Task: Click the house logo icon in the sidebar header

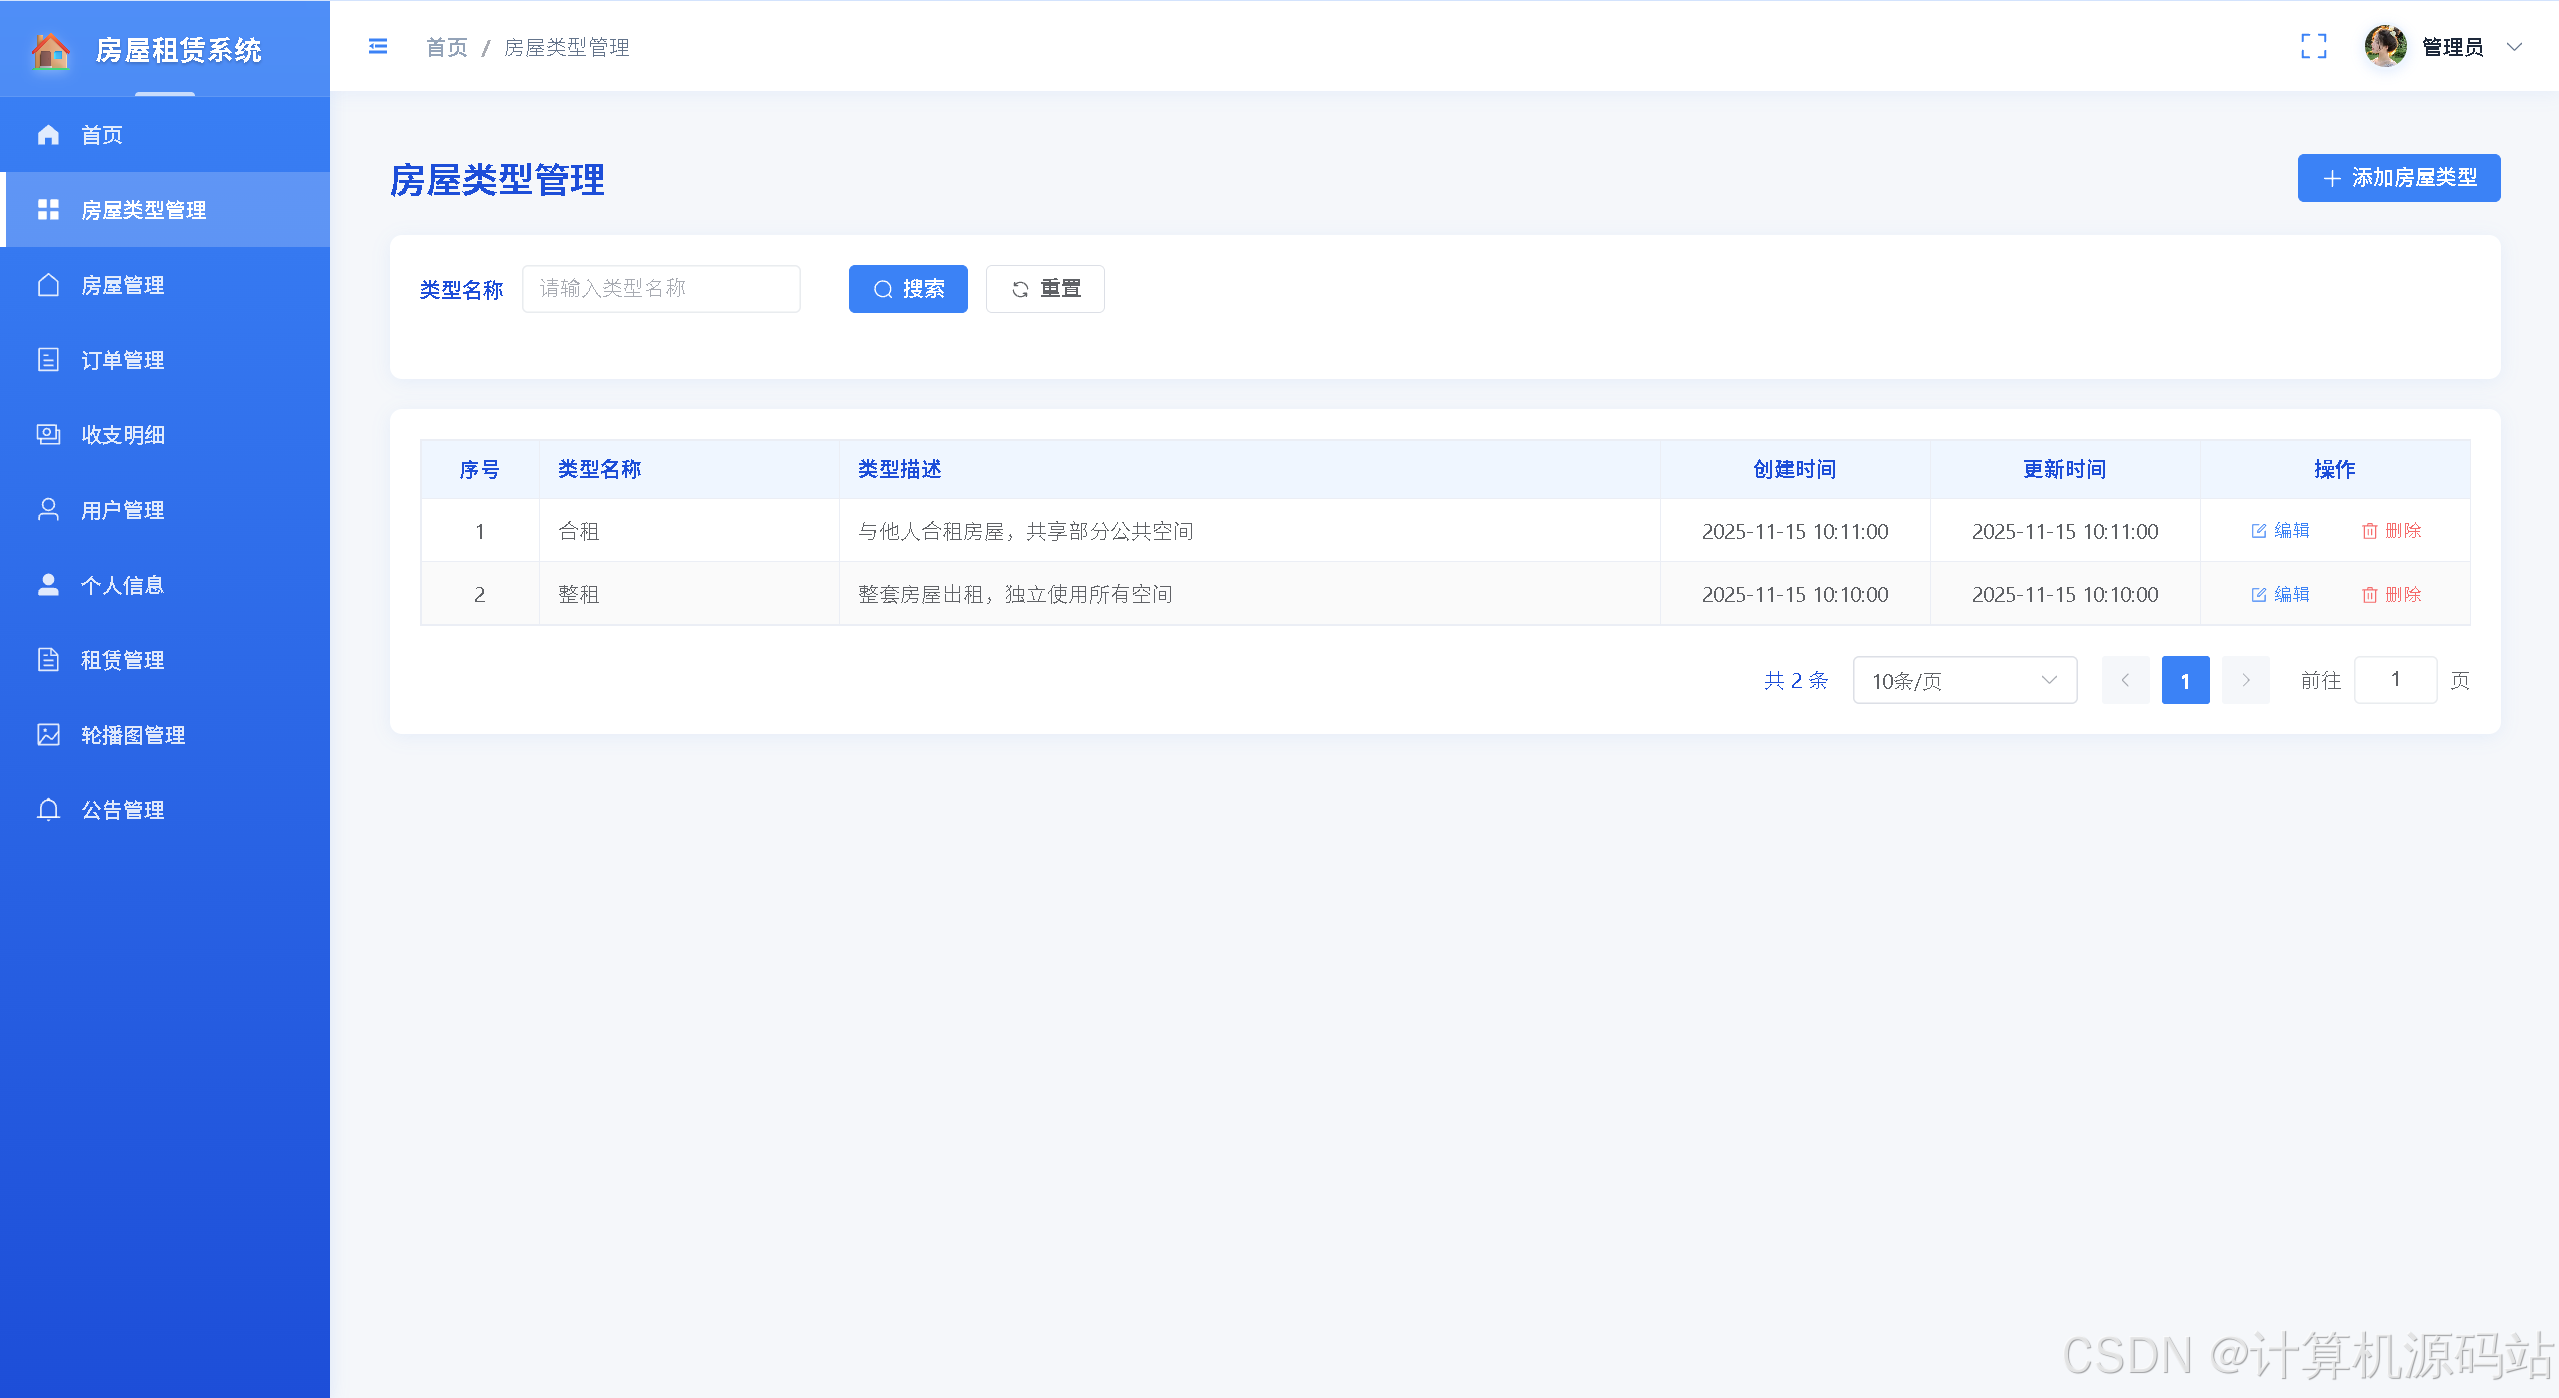Action: pyautogui.click(x=50, y=50)
